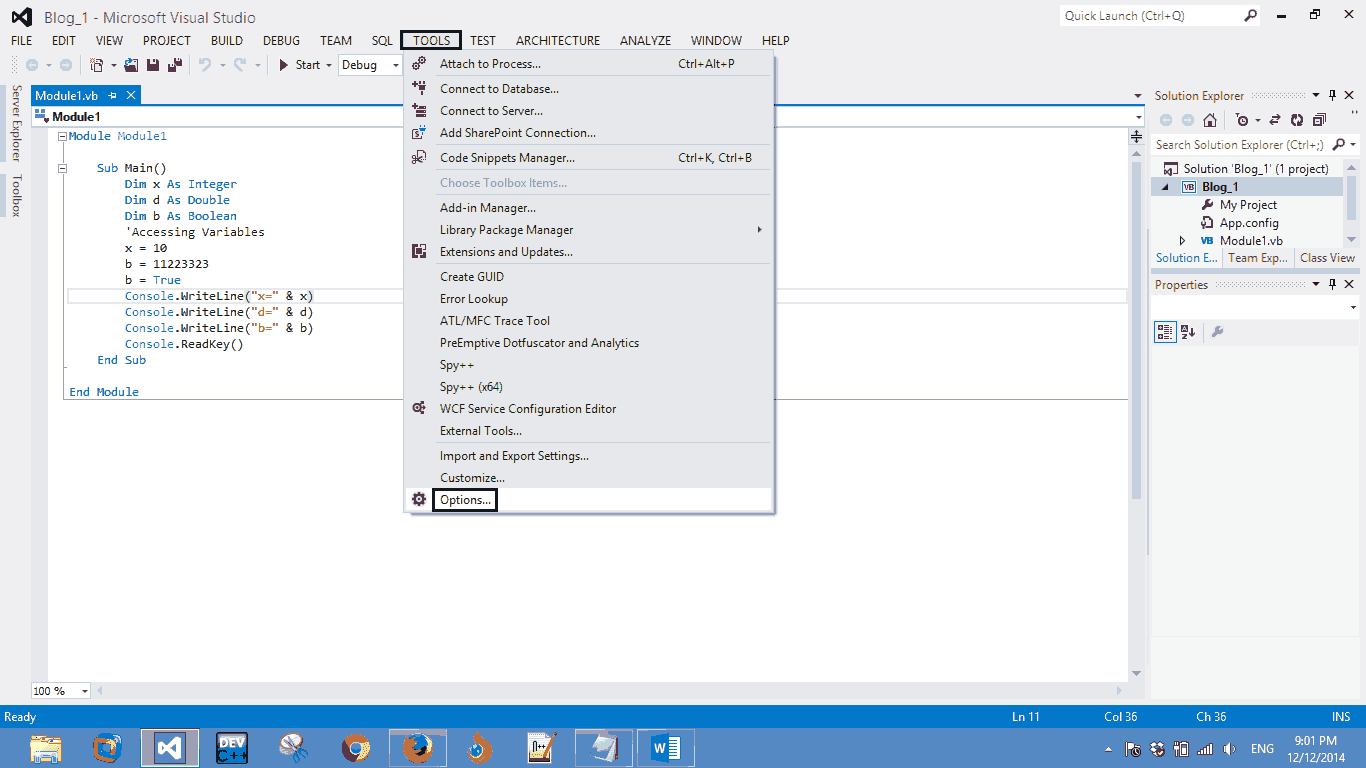Expand the Module1.vb tree node
The width and height of the screenshot is (1366, 768).
[x=1182, y=240]
